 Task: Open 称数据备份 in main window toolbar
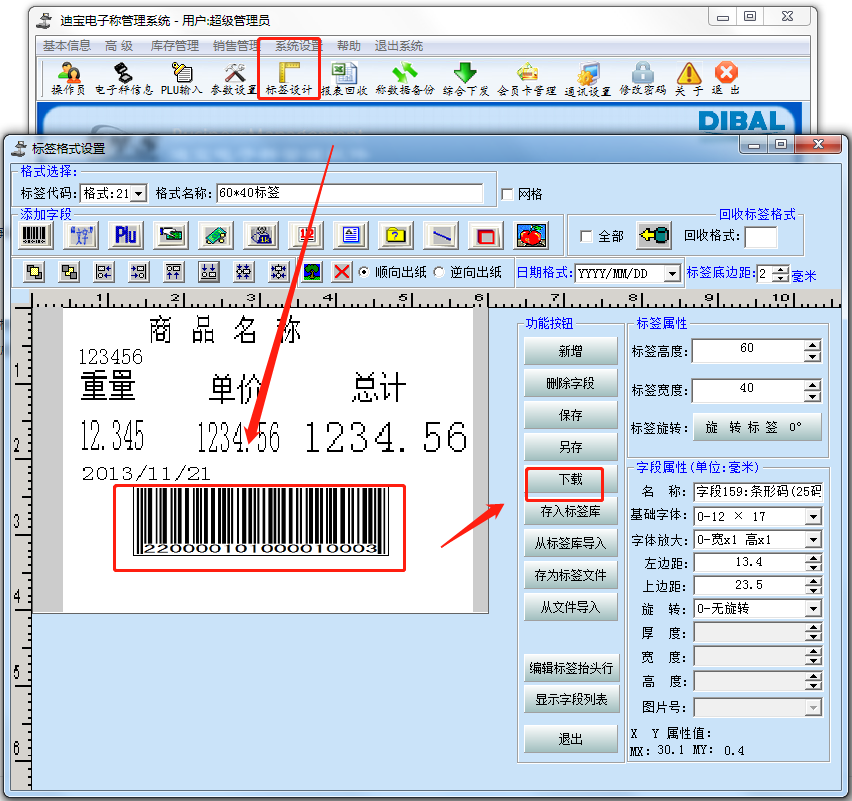[405, 78]
